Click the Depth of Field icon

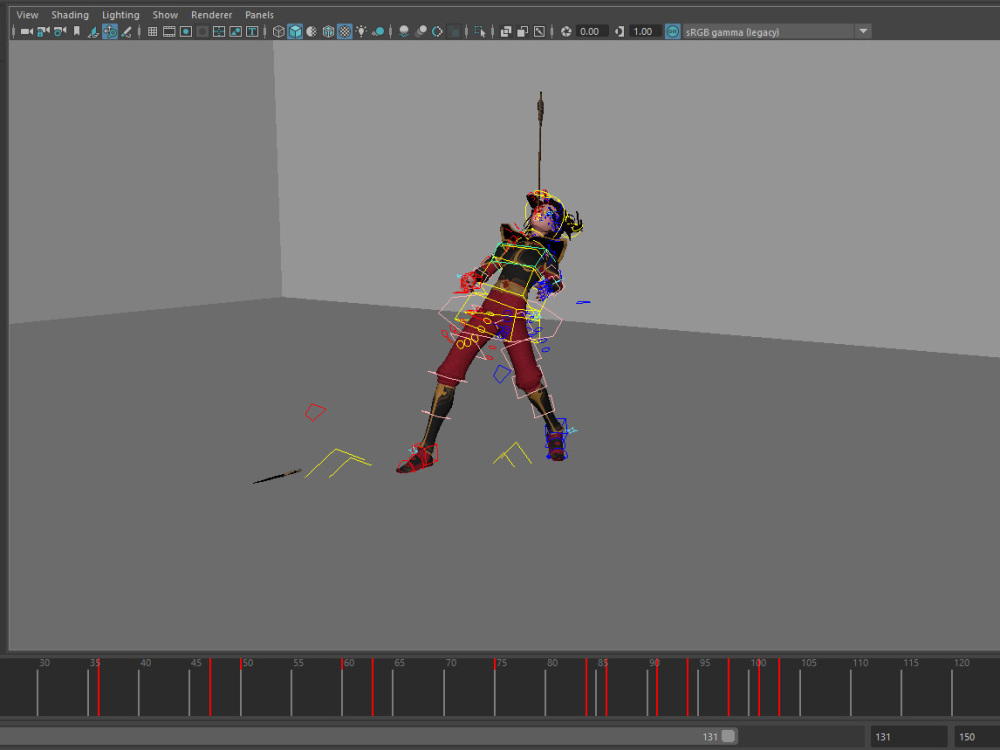[x=453, y=31]
